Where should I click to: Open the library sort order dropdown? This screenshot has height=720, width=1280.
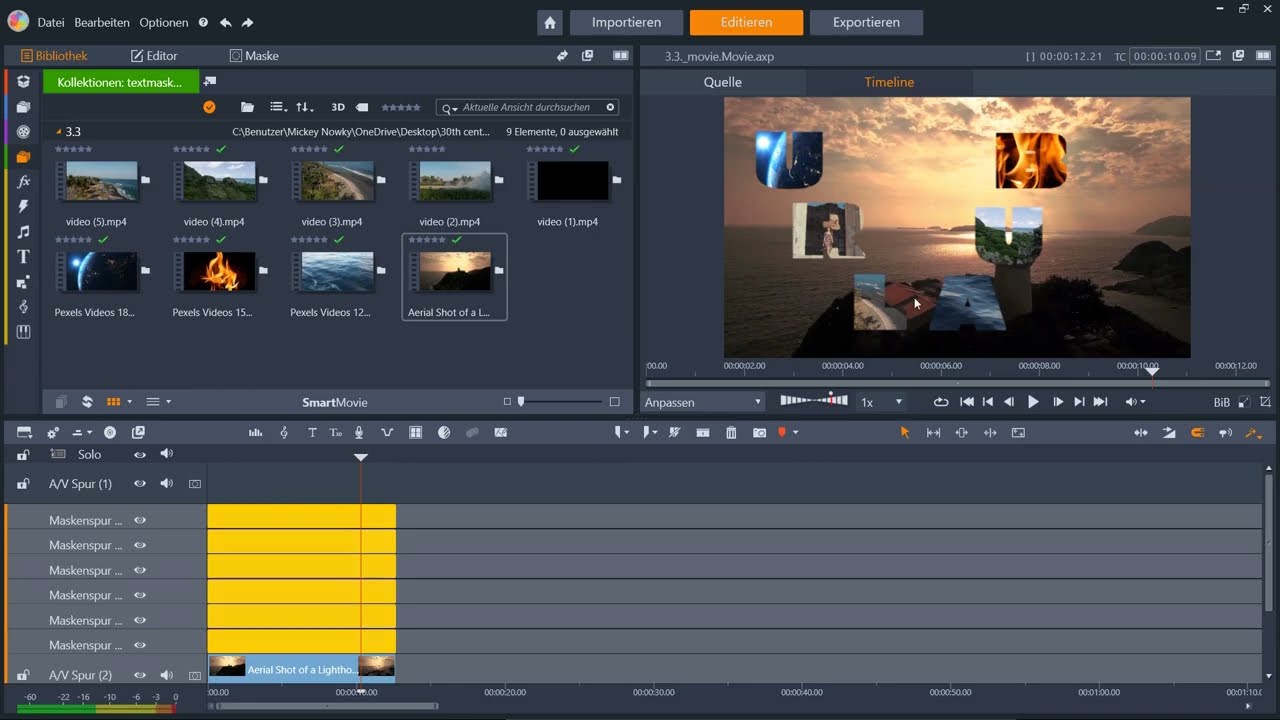click(305, 107)
